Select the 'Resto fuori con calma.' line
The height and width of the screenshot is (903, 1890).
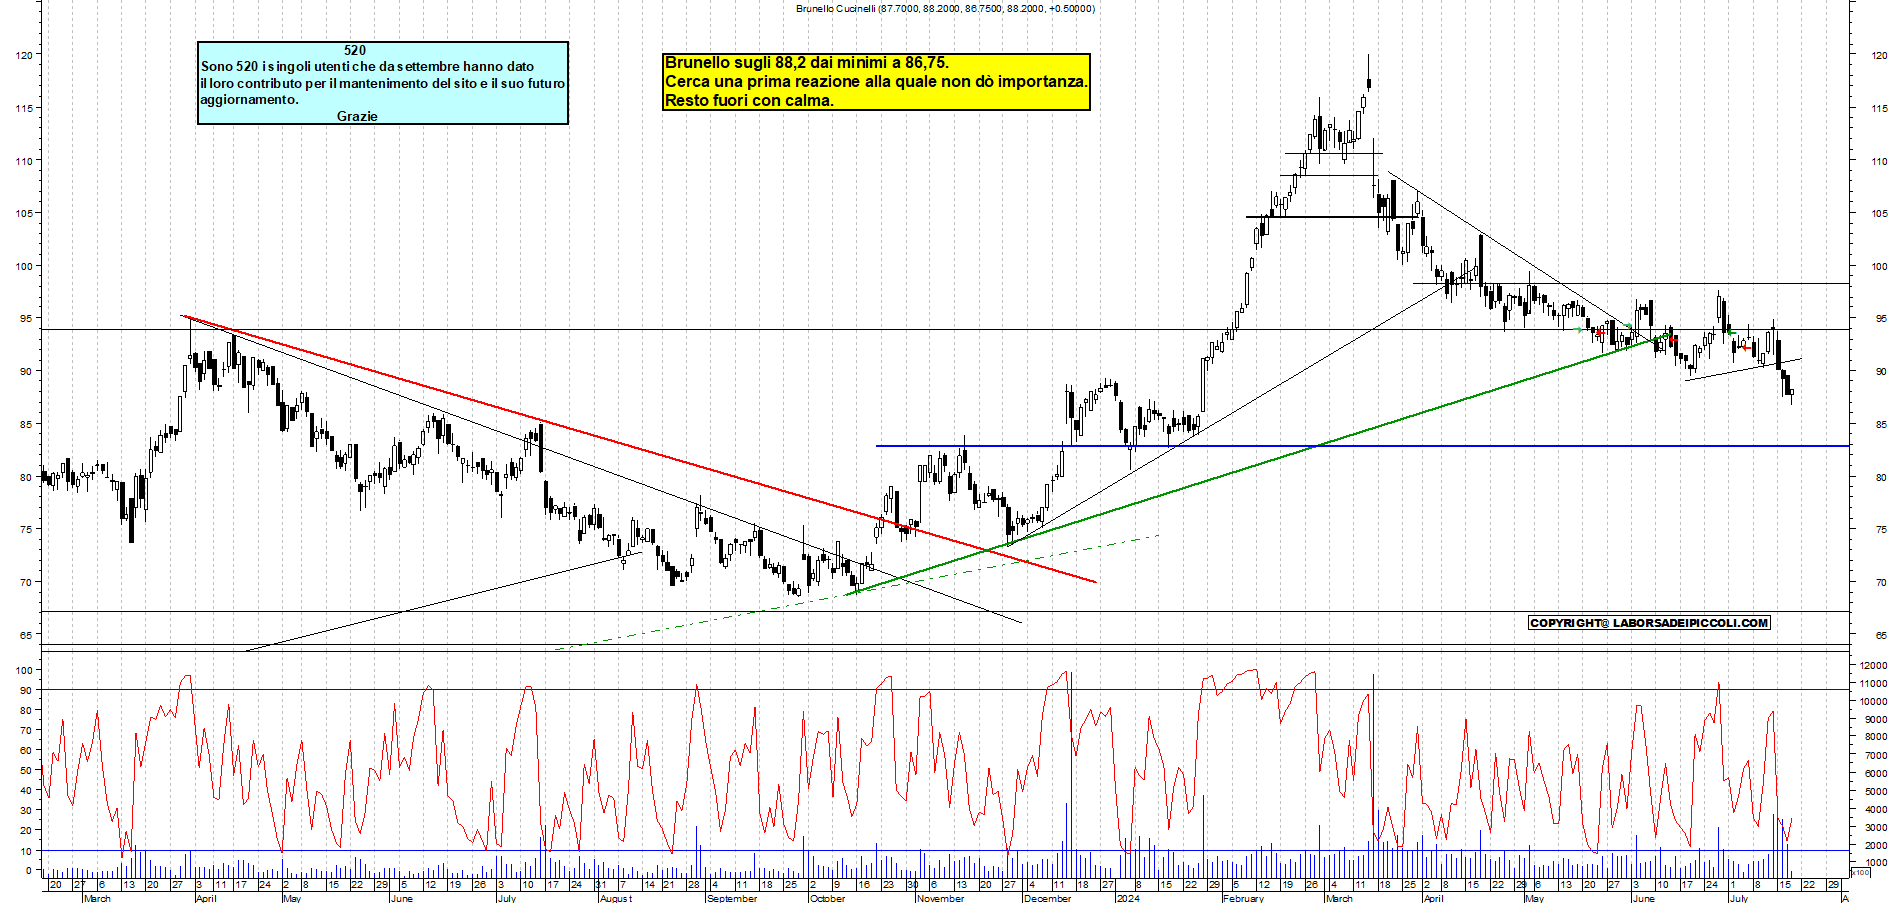point(749,100)
